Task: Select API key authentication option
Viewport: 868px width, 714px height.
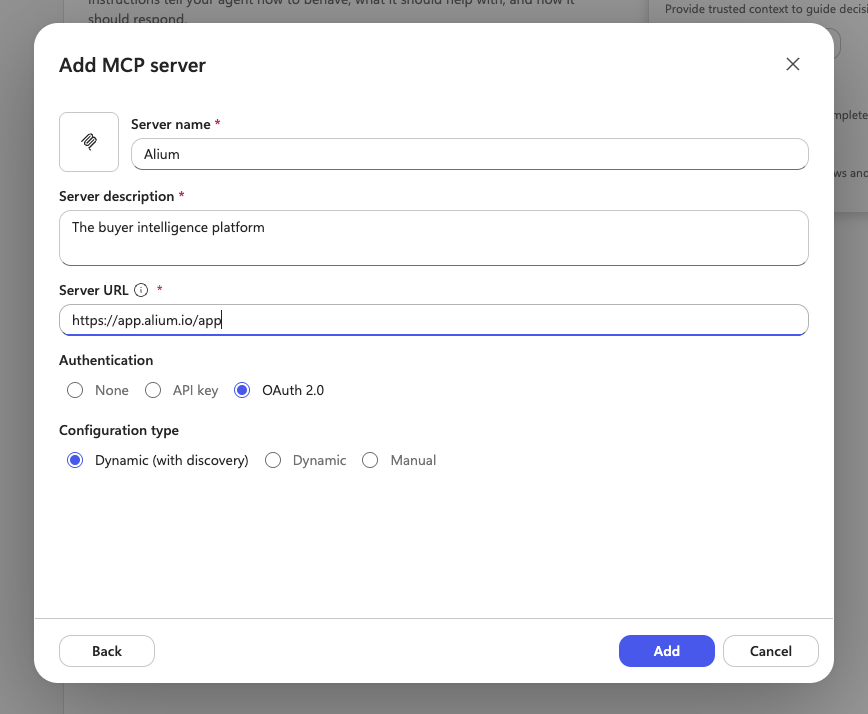Action: (x=153, y=390)
